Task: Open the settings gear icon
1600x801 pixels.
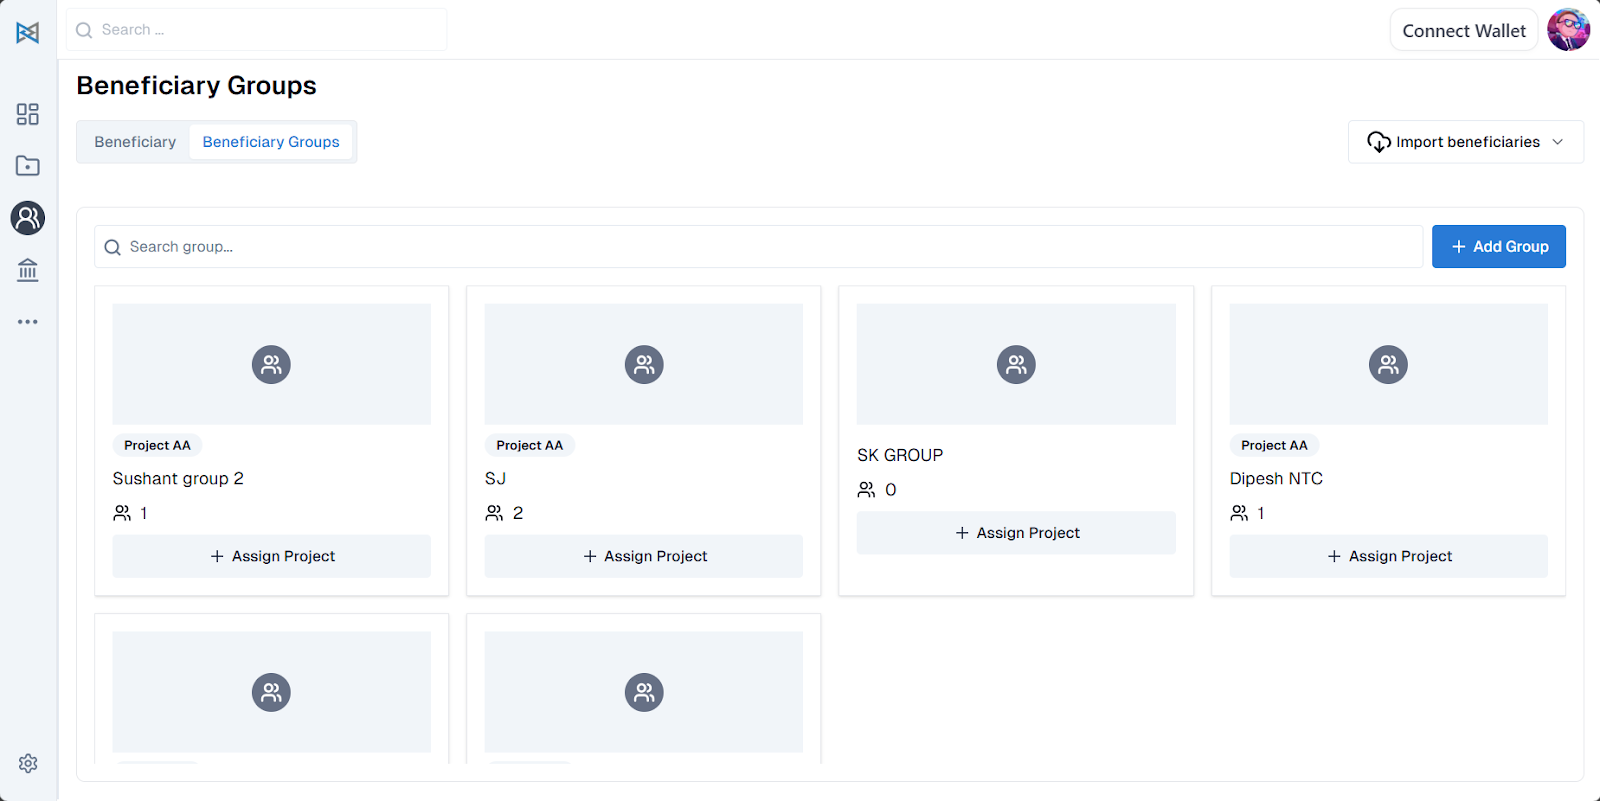Action: (x=28, y=763)
